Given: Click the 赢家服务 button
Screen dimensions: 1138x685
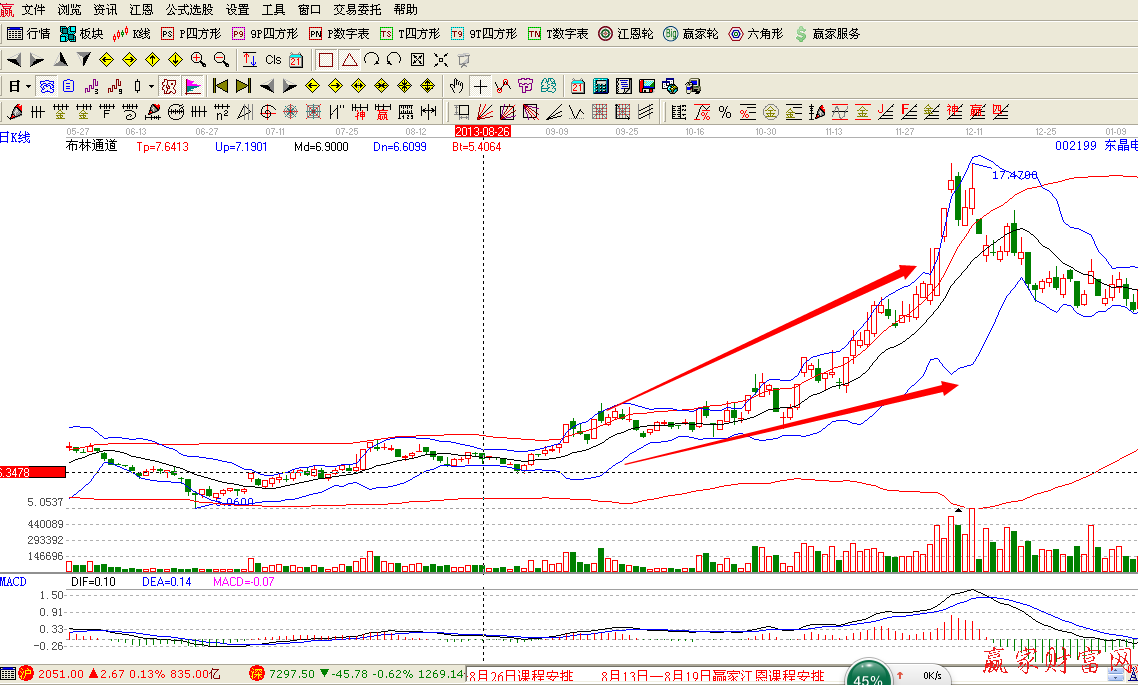Looking at the screenshot, I should pyautogui.click(x=827, y=33).
